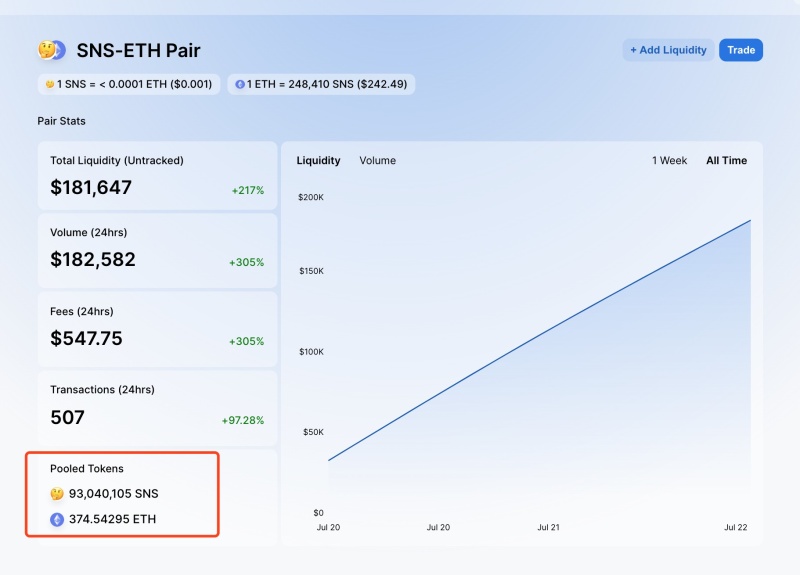The height and width of the screenshot is (575, 800).
Task: Switch chart to the Liquidity tab
Action: (x=318, y=161)
